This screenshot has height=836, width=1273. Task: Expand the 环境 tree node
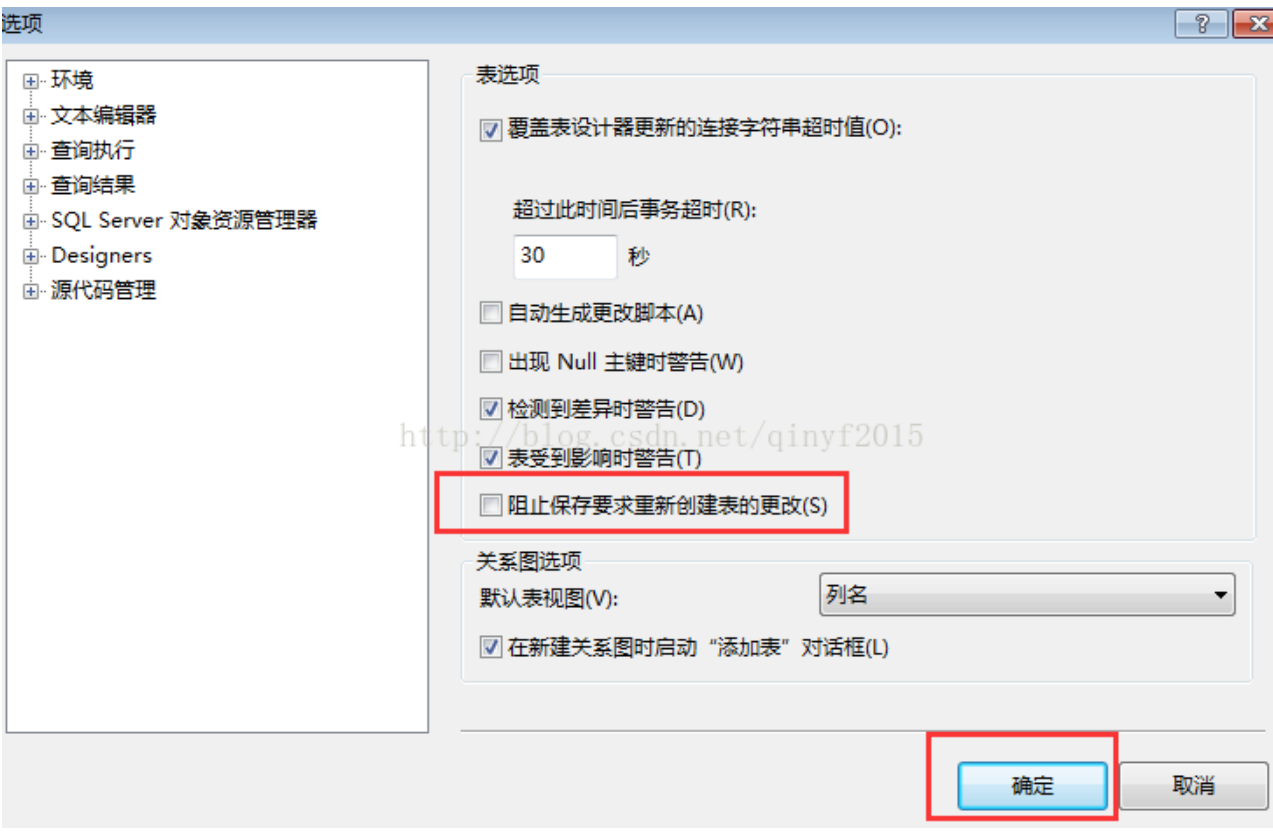pos(31,82)
